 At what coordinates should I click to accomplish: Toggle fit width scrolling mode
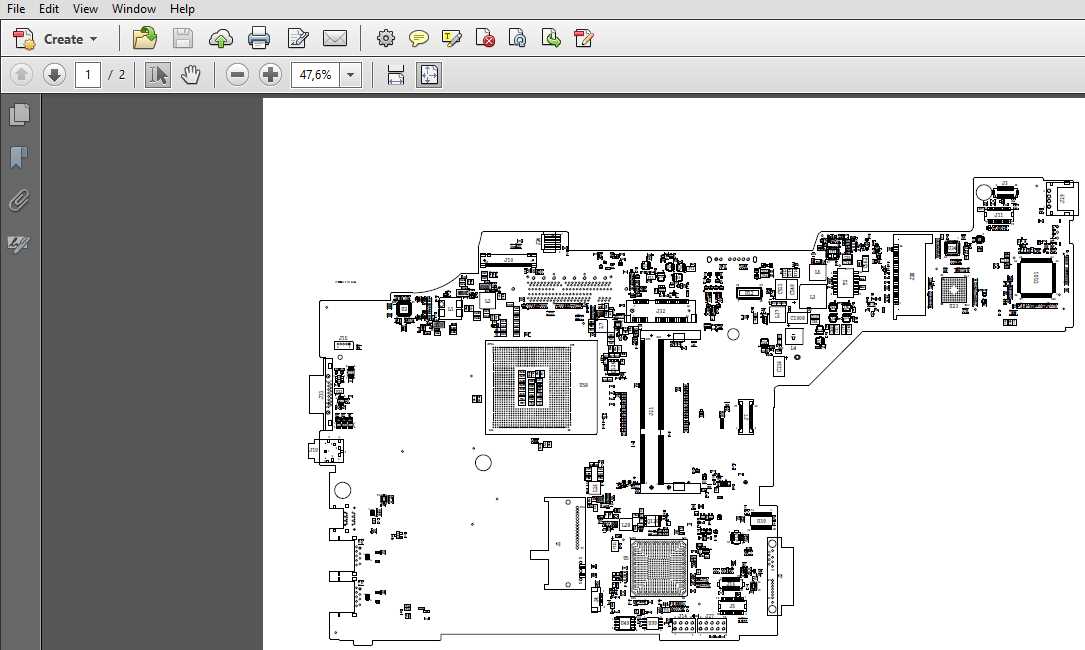tap(396, 75)
